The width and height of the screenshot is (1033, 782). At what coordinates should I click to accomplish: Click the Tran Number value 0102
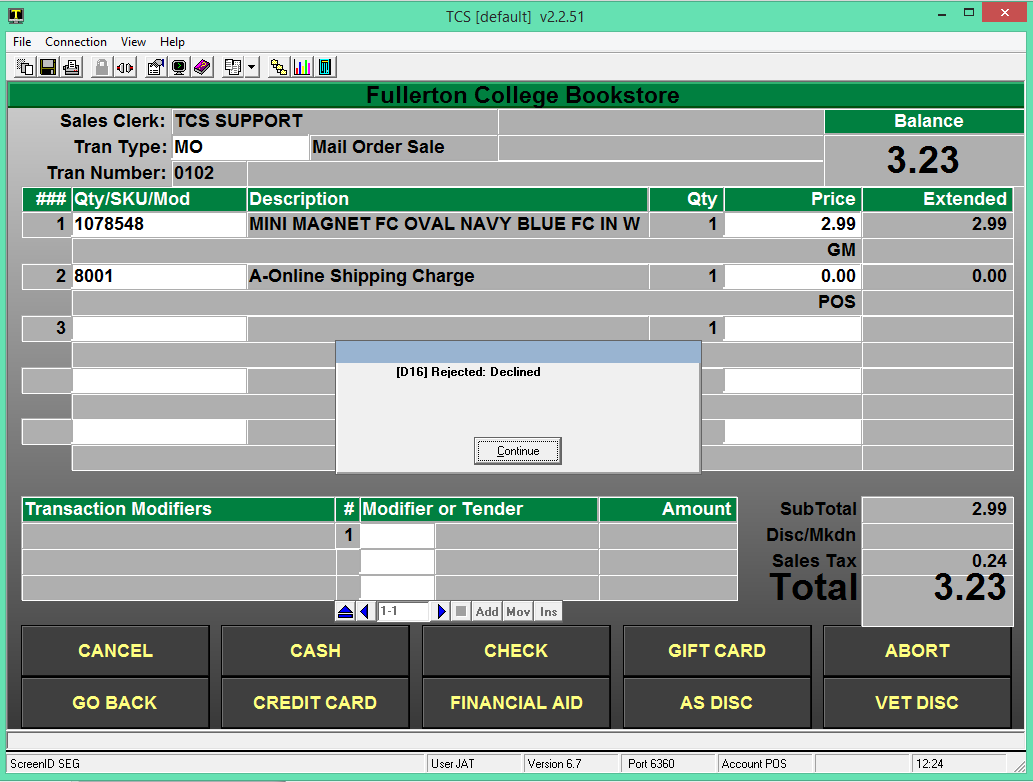(194, 173)
